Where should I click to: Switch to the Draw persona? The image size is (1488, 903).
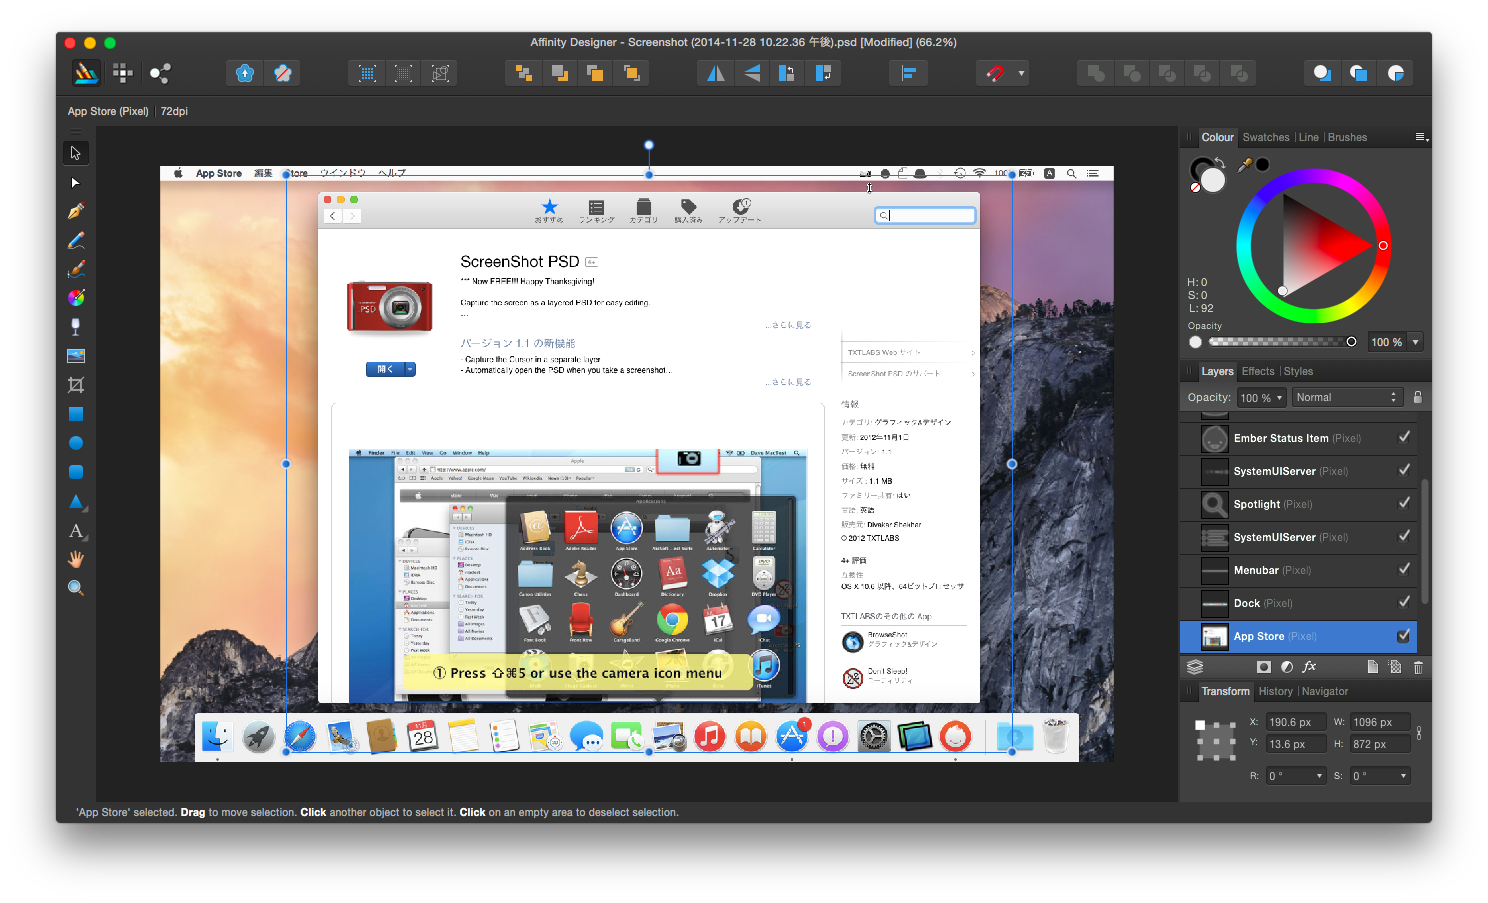86,72
